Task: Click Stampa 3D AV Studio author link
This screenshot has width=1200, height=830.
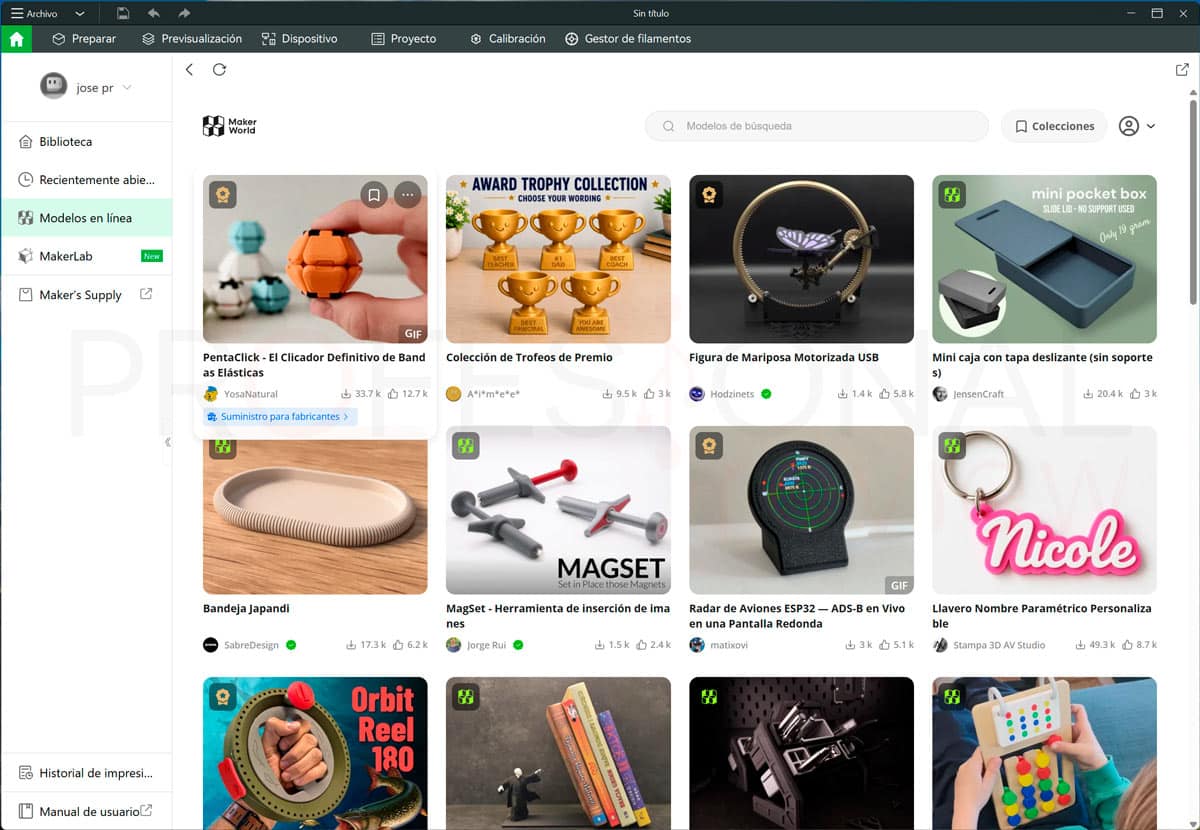Action: coord(1000,645)
